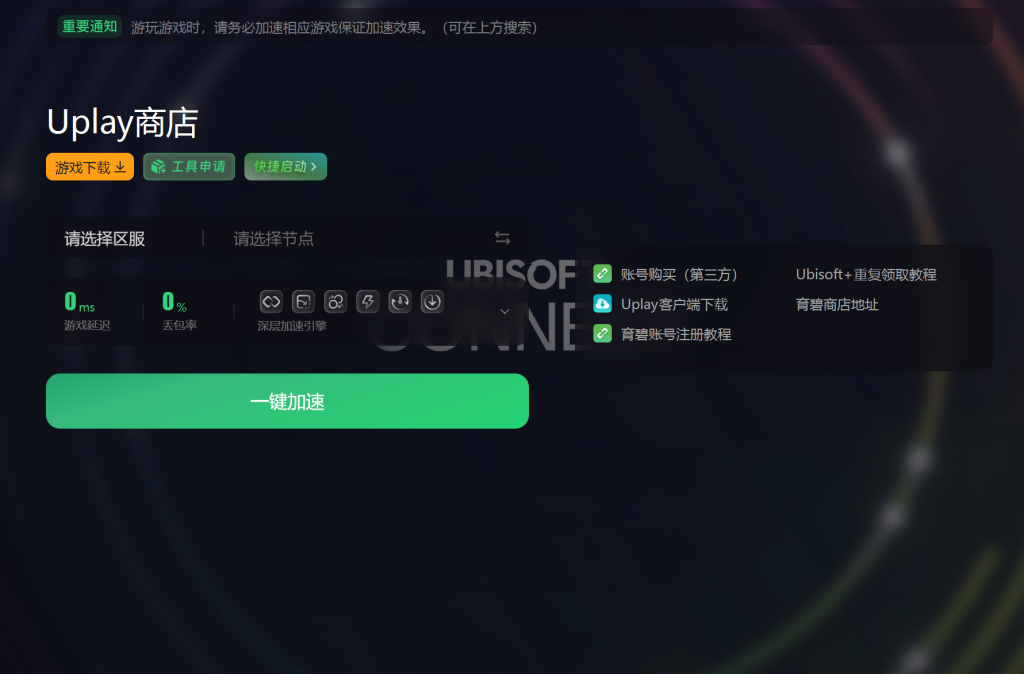Click the orange 游戏下载 button
Screen dimensions: 1024x674
90,167
